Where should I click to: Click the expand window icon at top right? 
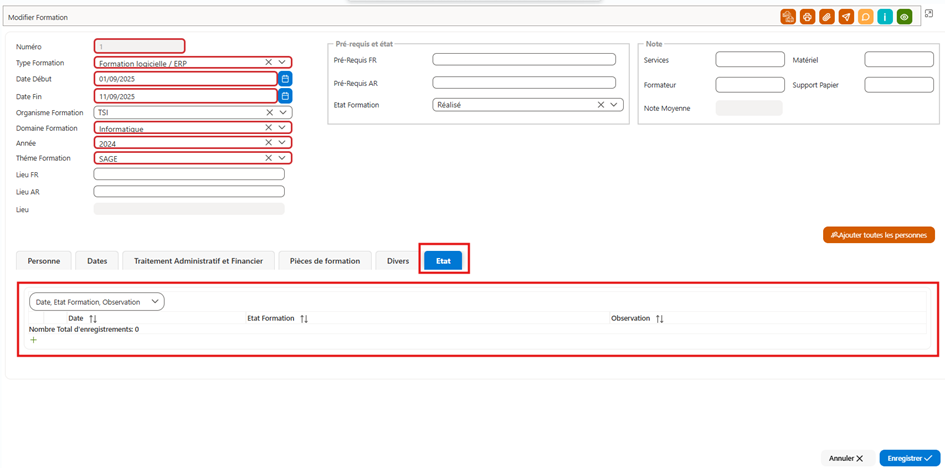pos(929,14)
